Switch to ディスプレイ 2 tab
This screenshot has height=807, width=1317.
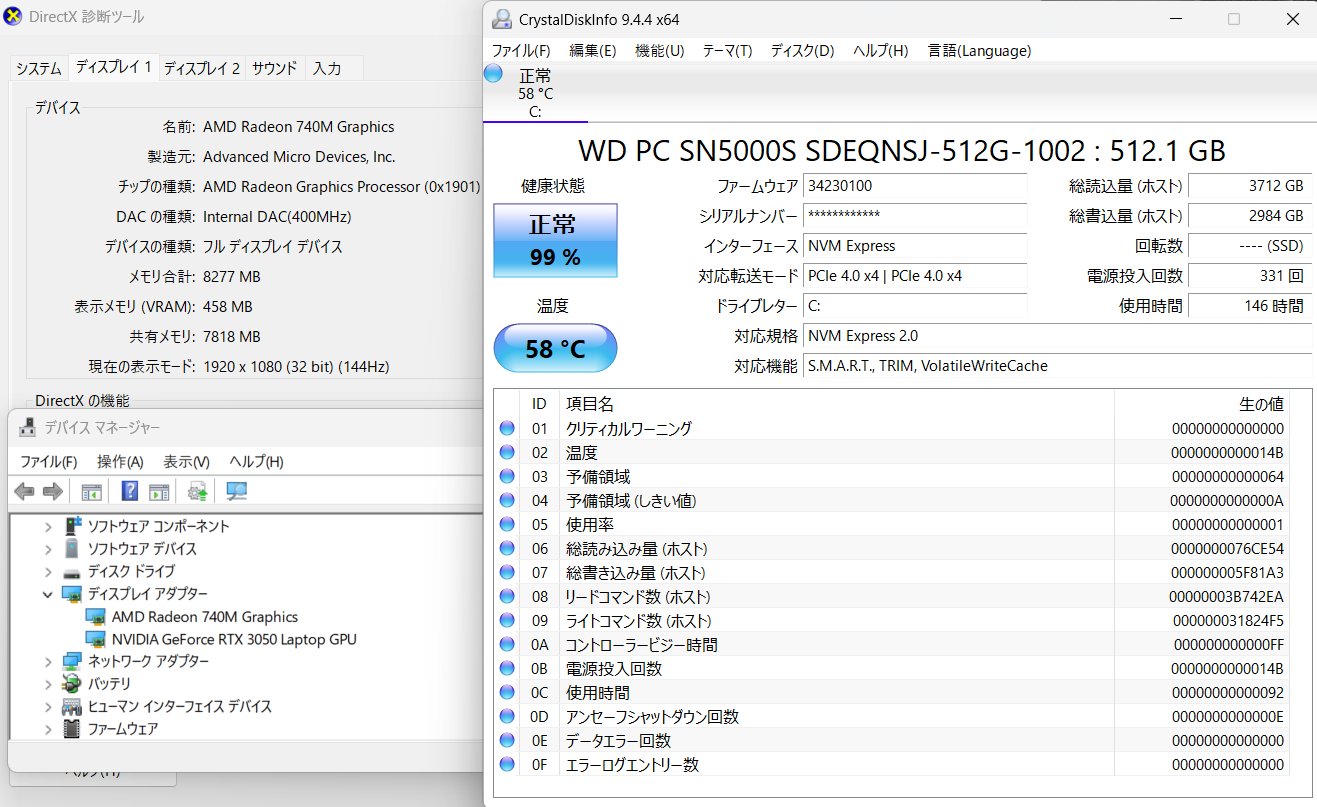click(x=201, y=68)
